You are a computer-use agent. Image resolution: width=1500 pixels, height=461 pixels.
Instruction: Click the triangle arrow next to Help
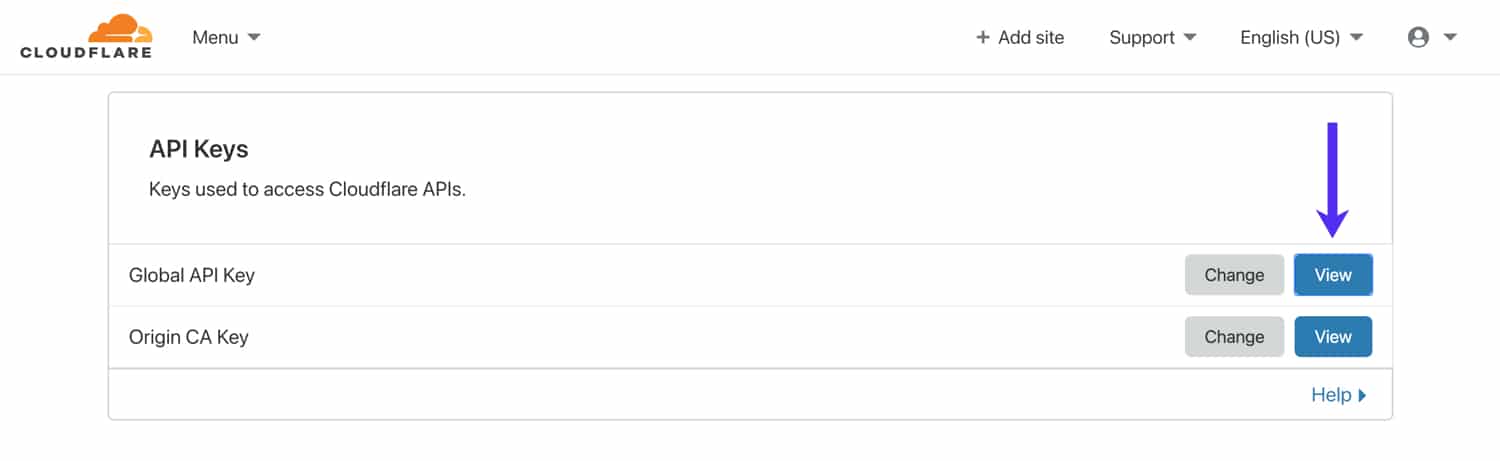coord(1362,396)
